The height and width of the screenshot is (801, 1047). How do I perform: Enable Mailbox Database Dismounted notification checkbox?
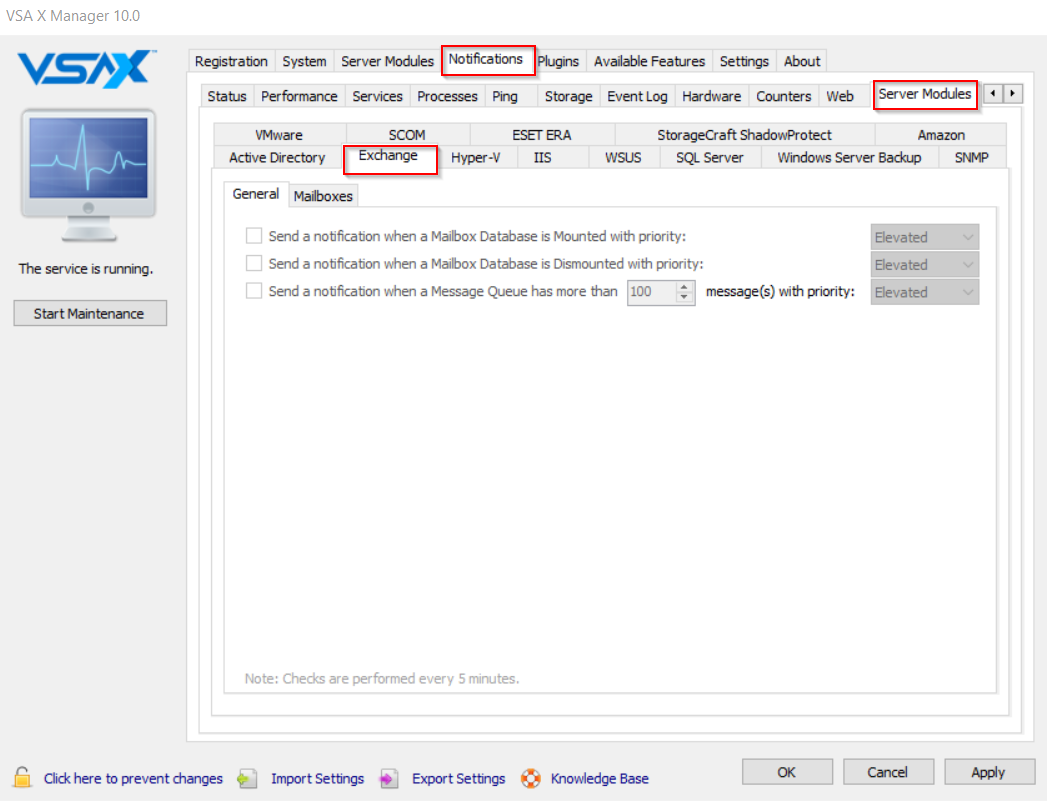[254, 263]
